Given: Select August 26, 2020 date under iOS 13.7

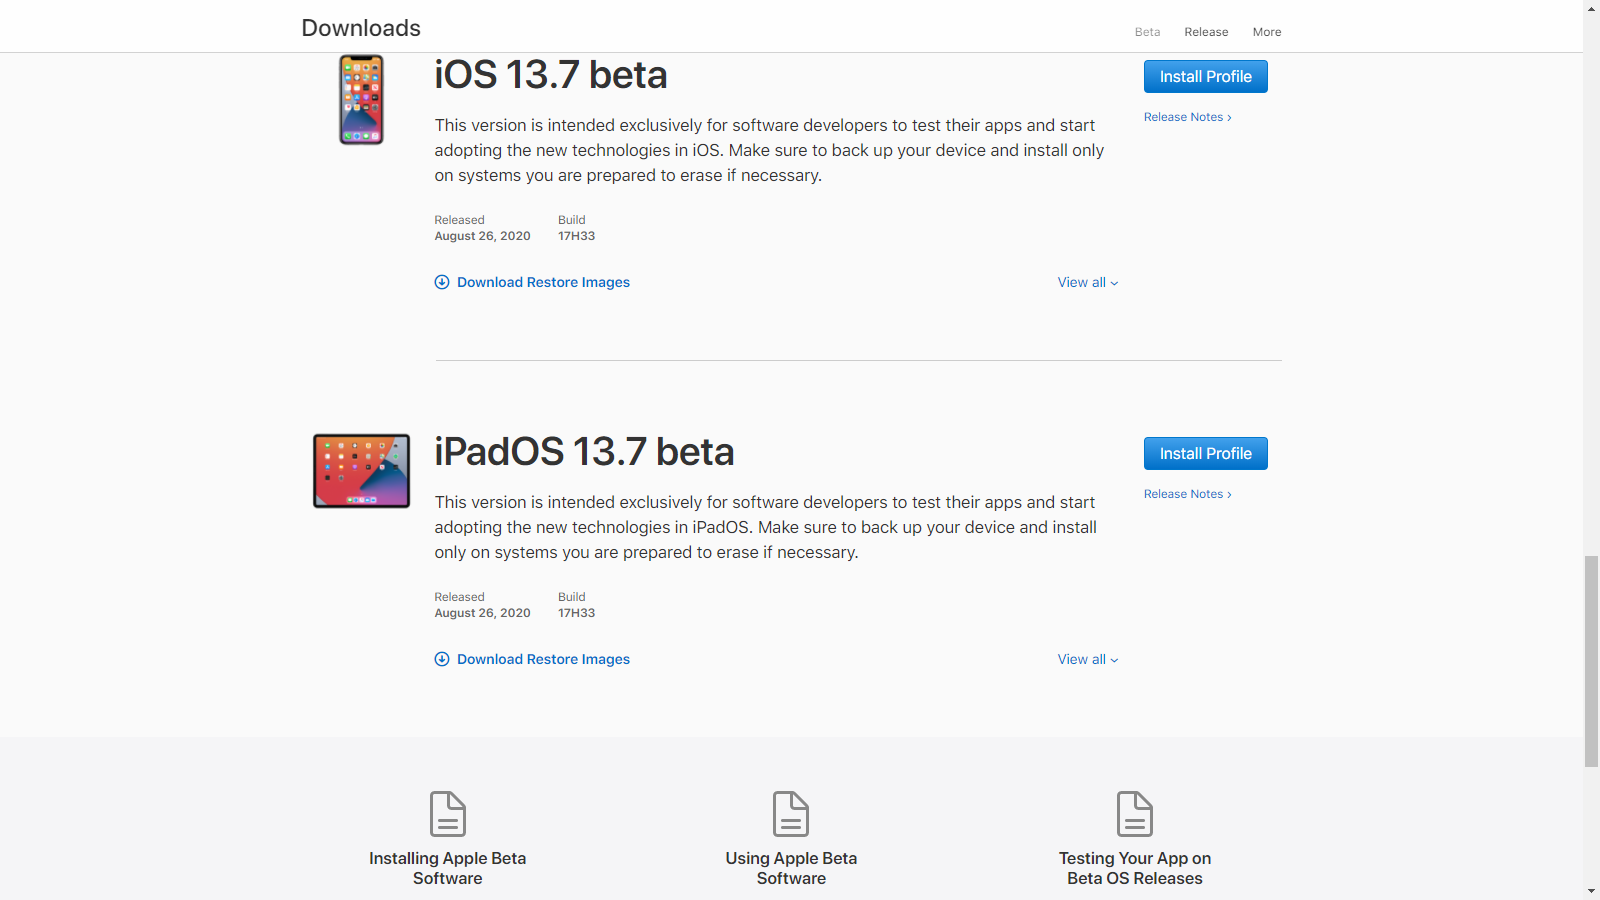Looking at the screenshot, I should (x=482, y=236).
